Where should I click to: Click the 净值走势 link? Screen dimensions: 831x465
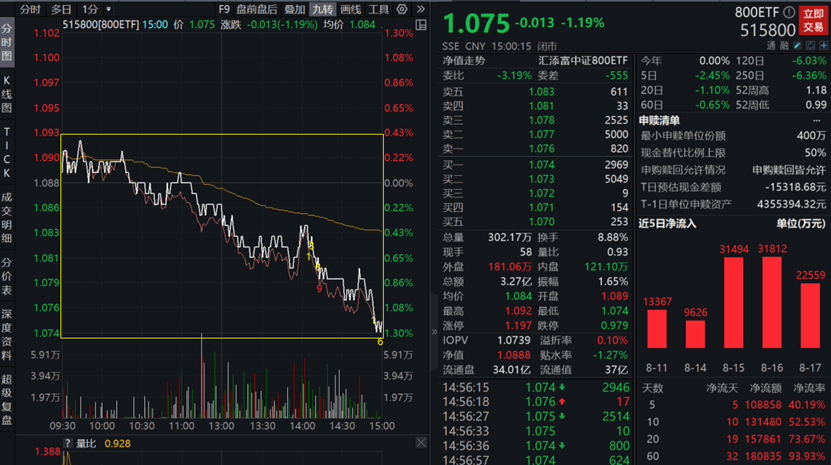tap(464, 60)
